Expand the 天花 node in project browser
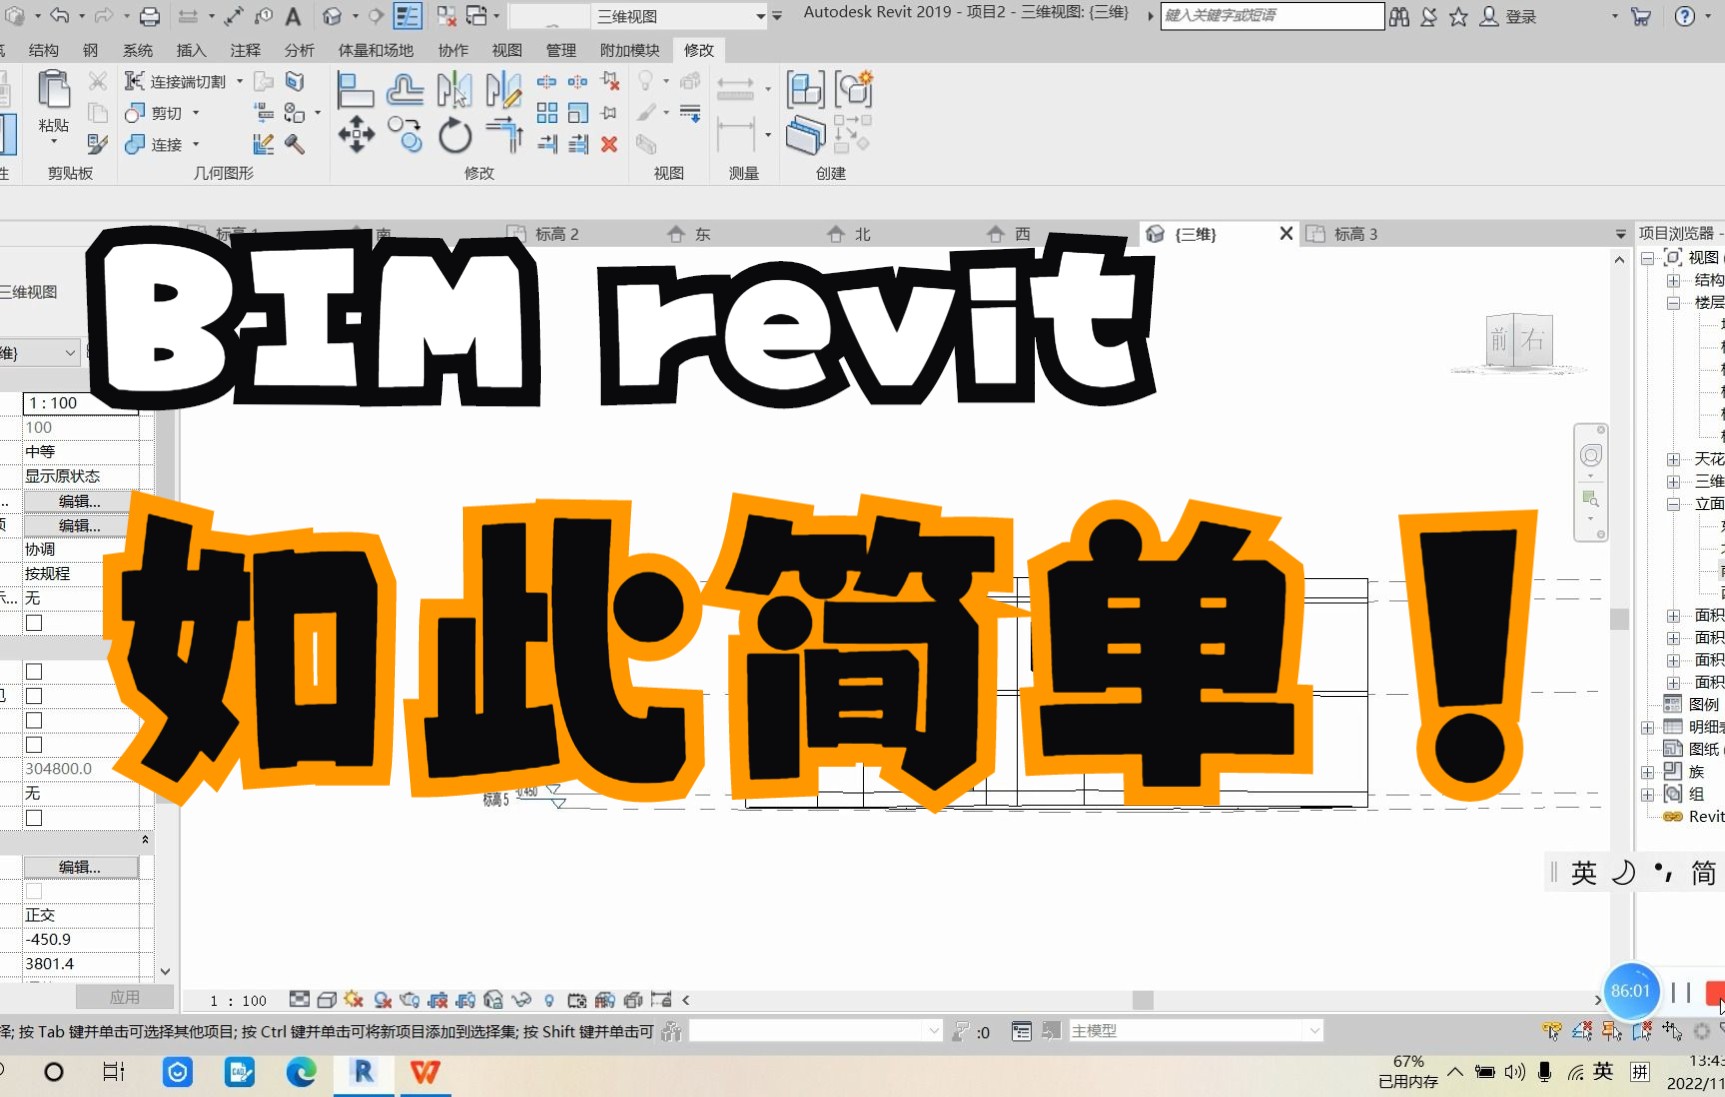1725x1097 pixels. click(x=1673, y=459)
